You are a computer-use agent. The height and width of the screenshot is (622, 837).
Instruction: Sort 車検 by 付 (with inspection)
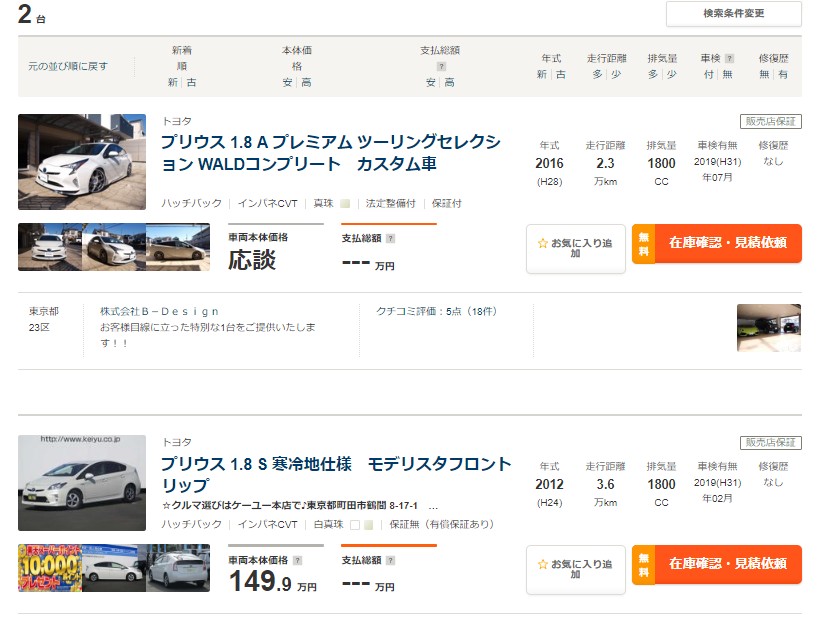708,74
